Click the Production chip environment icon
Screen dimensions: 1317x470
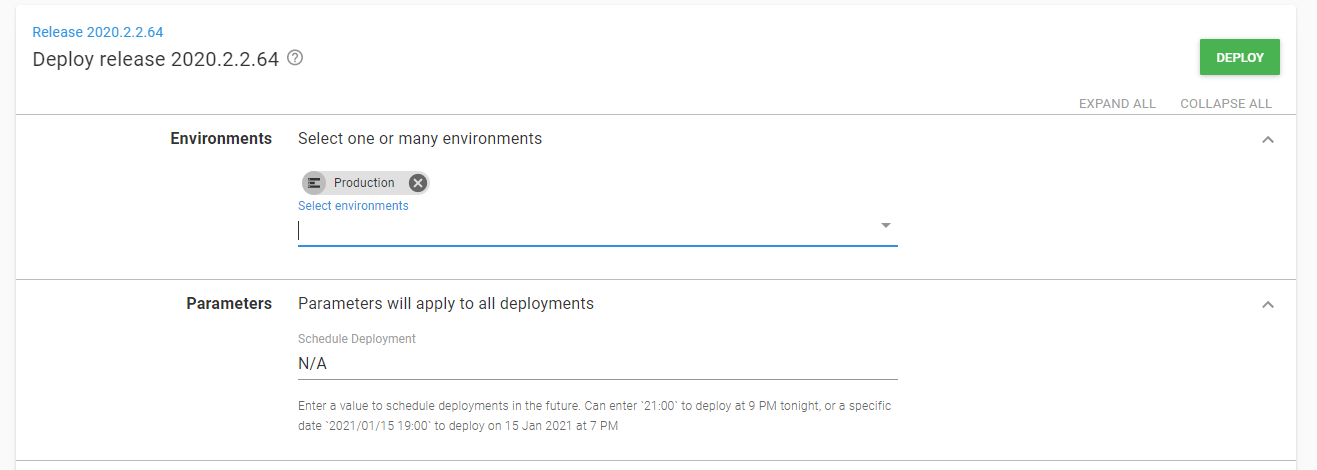click(315, 183)
